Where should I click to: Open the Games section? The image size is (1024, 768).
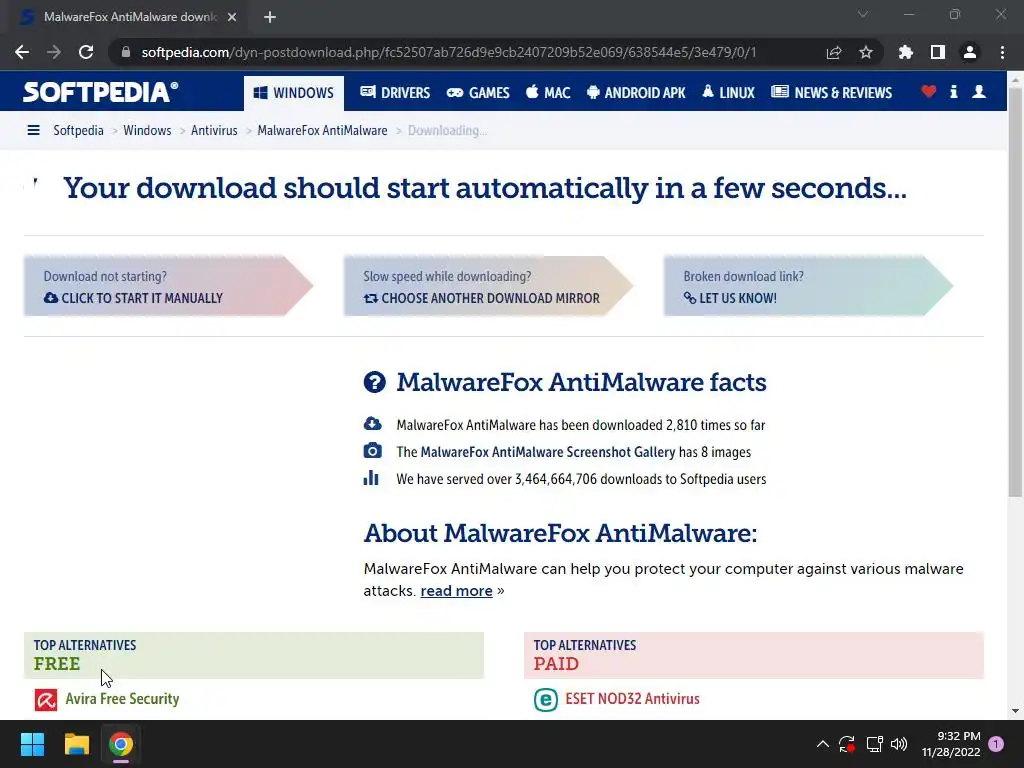tap(478, 93)
